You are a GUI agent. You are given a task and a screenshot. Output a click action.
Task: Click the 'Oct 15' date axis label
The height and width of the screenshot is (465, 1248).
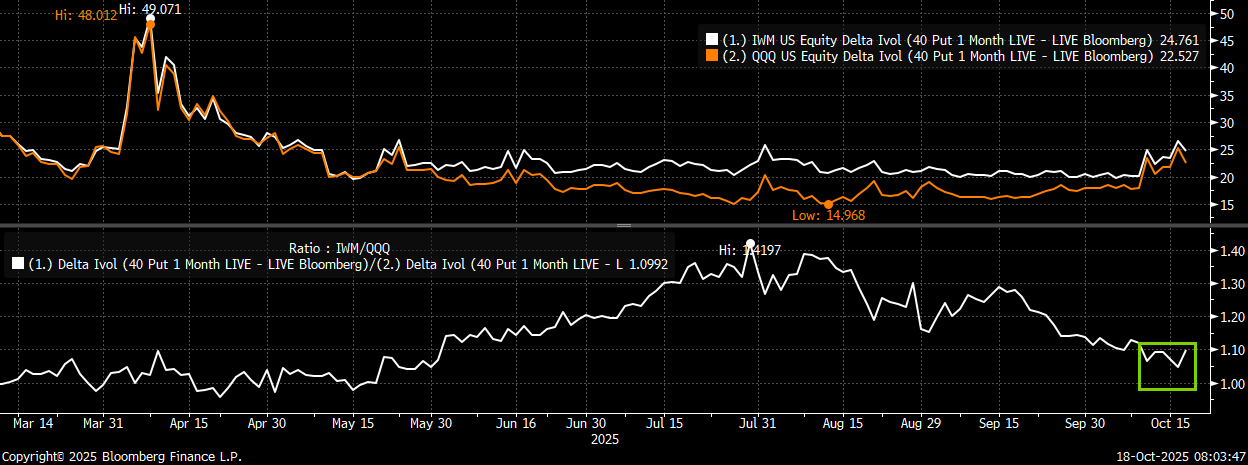(x=1171, y=423)
